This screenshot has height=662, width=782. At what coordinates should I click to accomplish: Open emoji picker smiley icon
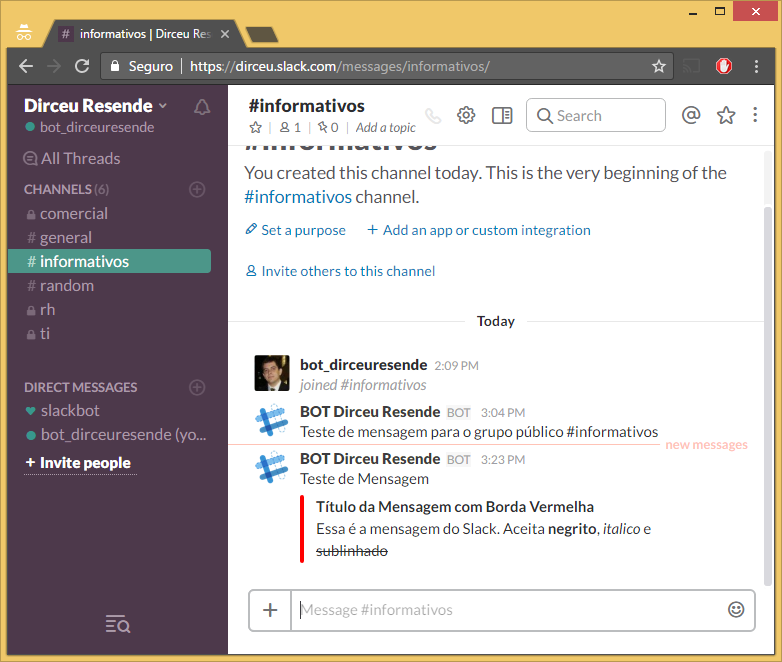pyautogui.click(x=736, y=610)
